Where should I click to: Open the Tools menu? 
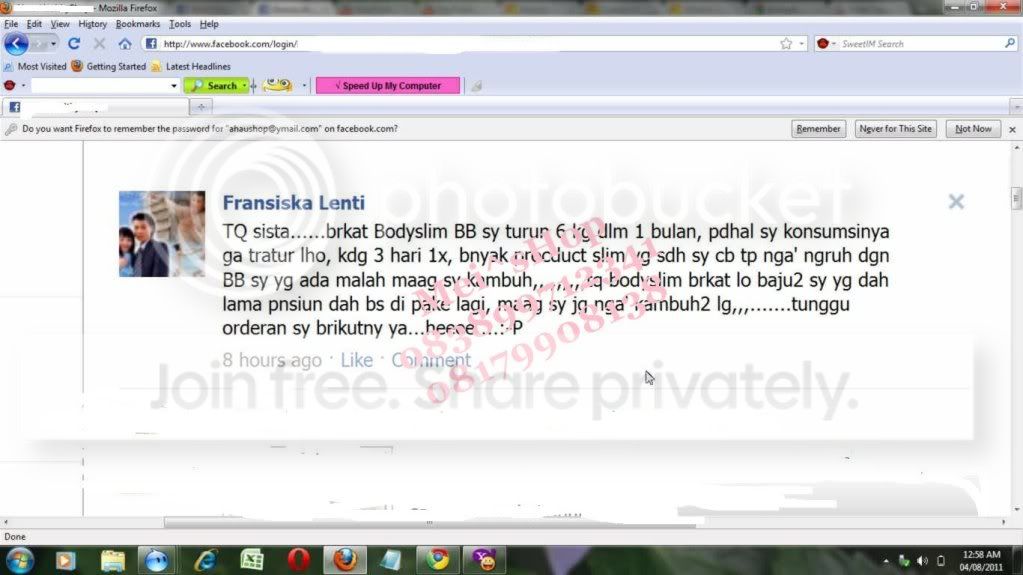coord(180,23)
